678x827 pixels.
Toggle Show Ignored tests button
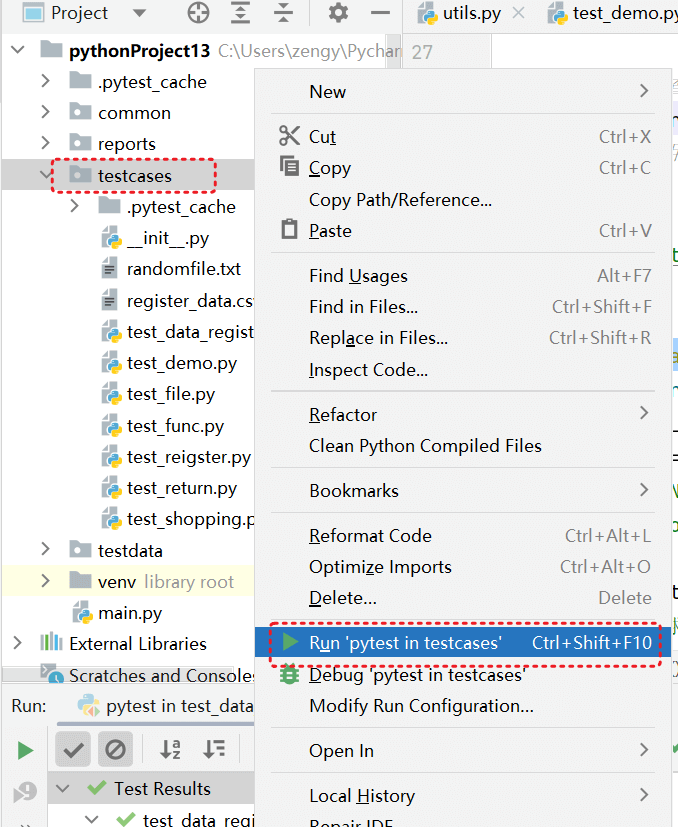pos(115,749)
